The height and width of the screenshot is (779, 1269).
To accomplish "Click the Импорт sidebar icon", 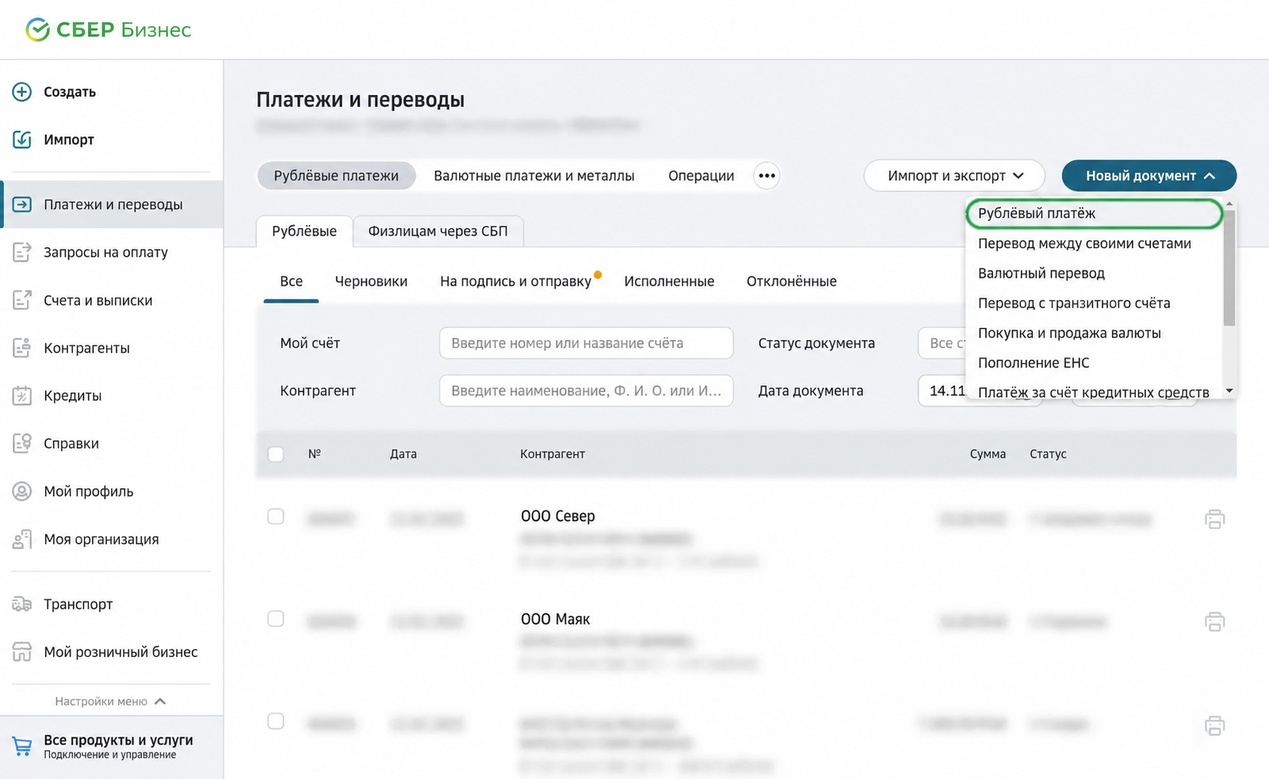I will pos(22,140).
